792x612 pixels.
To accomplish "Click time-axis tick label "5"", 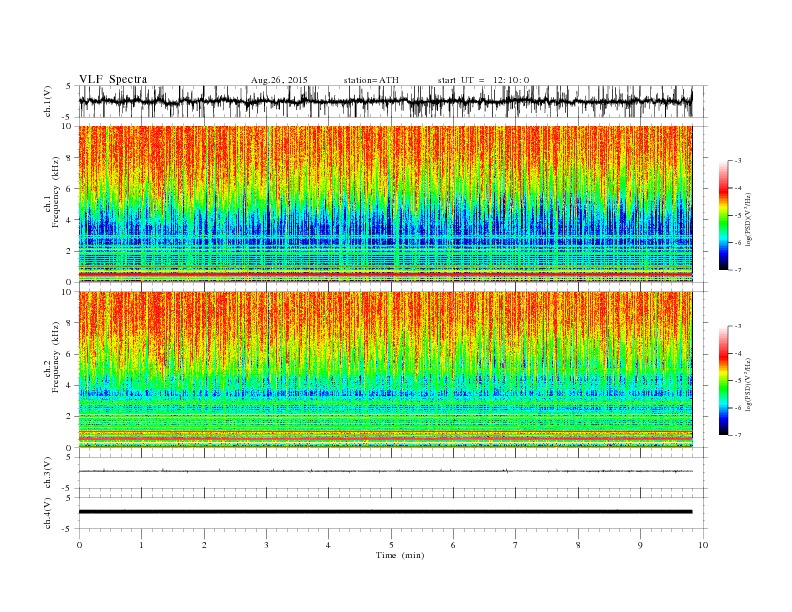I will [391, 545].
